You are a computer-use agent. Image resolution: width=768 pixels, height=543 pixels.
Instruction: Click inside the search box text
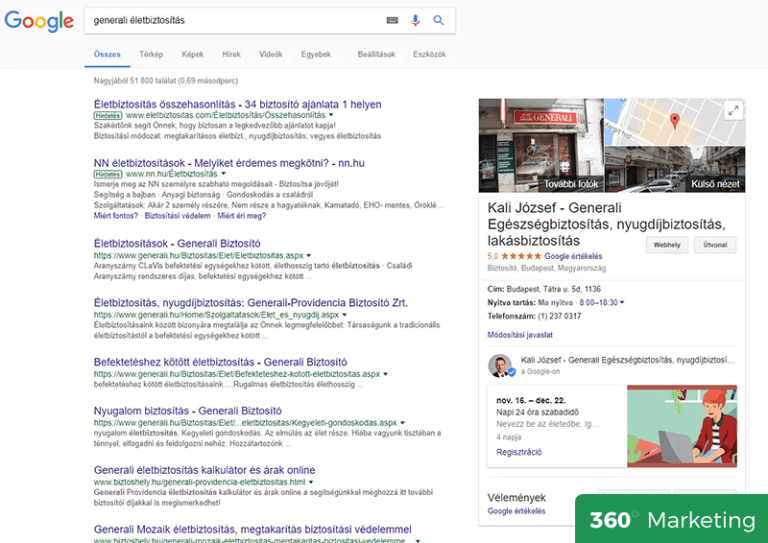139,21
